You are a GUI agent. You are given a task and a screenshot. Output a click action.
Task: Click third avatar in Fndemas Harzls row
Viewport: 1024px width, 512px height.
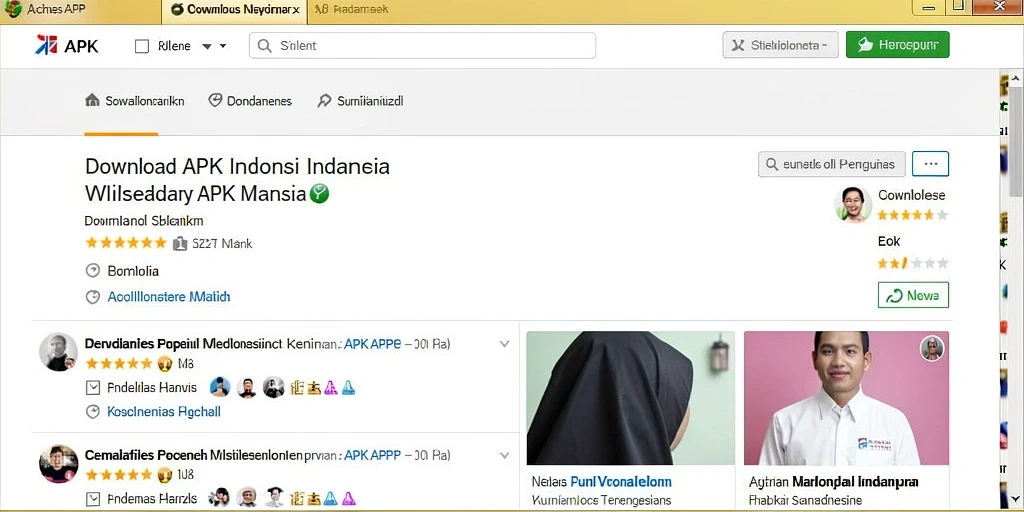pyautogui.click(x=274, y=498)
